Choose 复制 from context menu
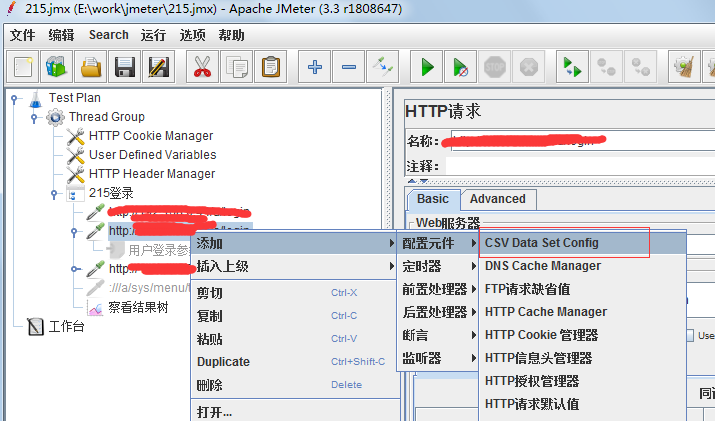 coord(294,316)
